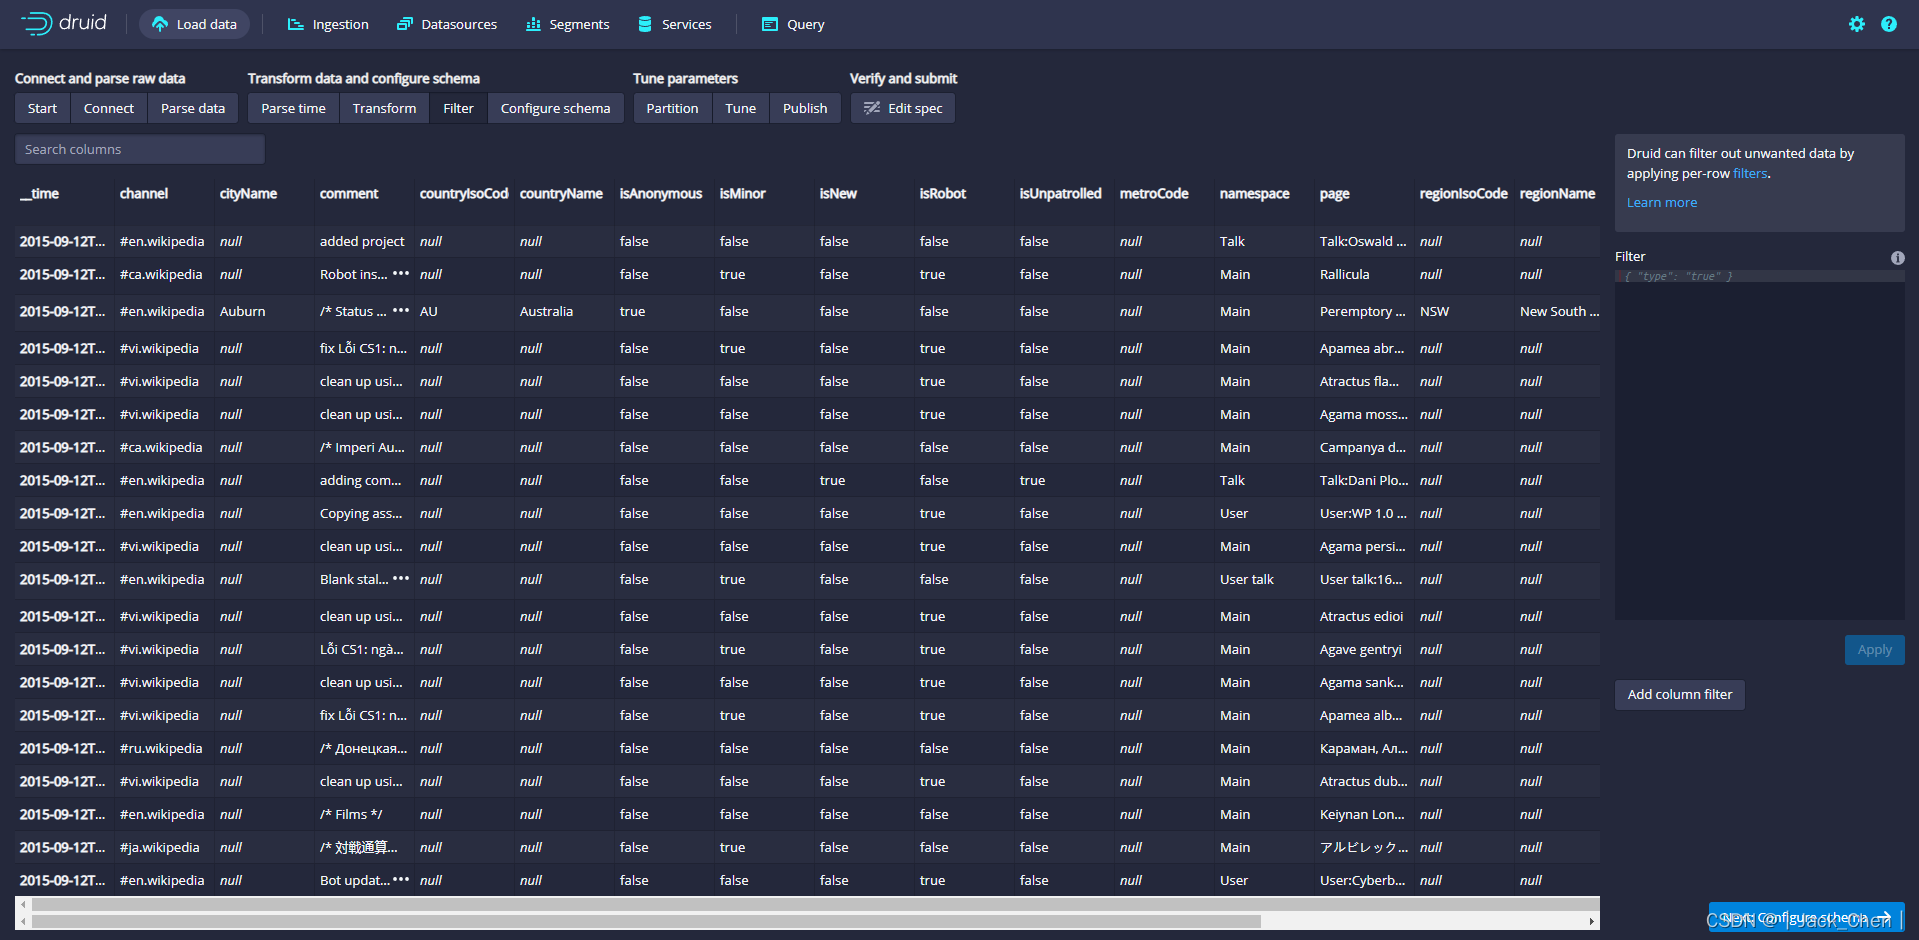
Task: Expand the ellipsis on 'Bot updat...' comment
Action: point(401,879)
